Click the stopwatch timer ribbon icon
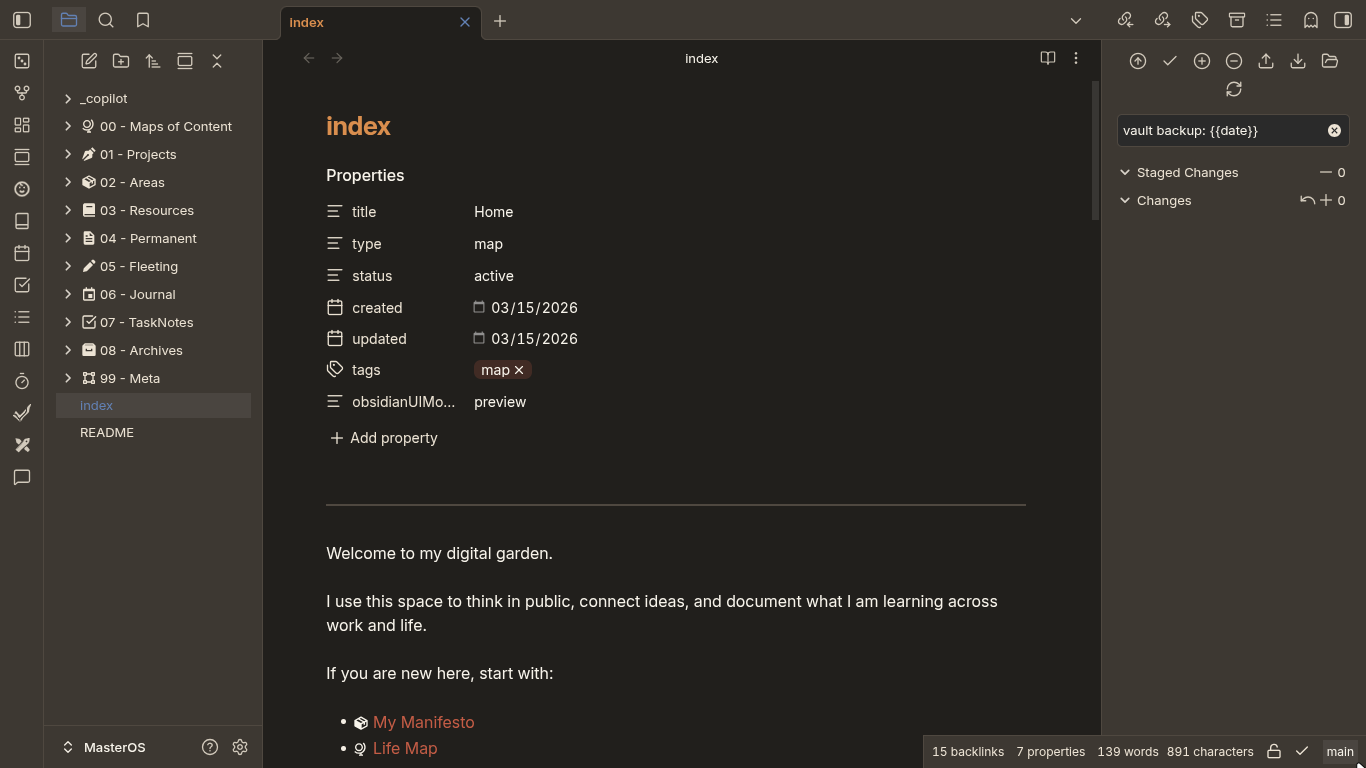This screenshot has width=1366, height=768. [x=22, y=381]
